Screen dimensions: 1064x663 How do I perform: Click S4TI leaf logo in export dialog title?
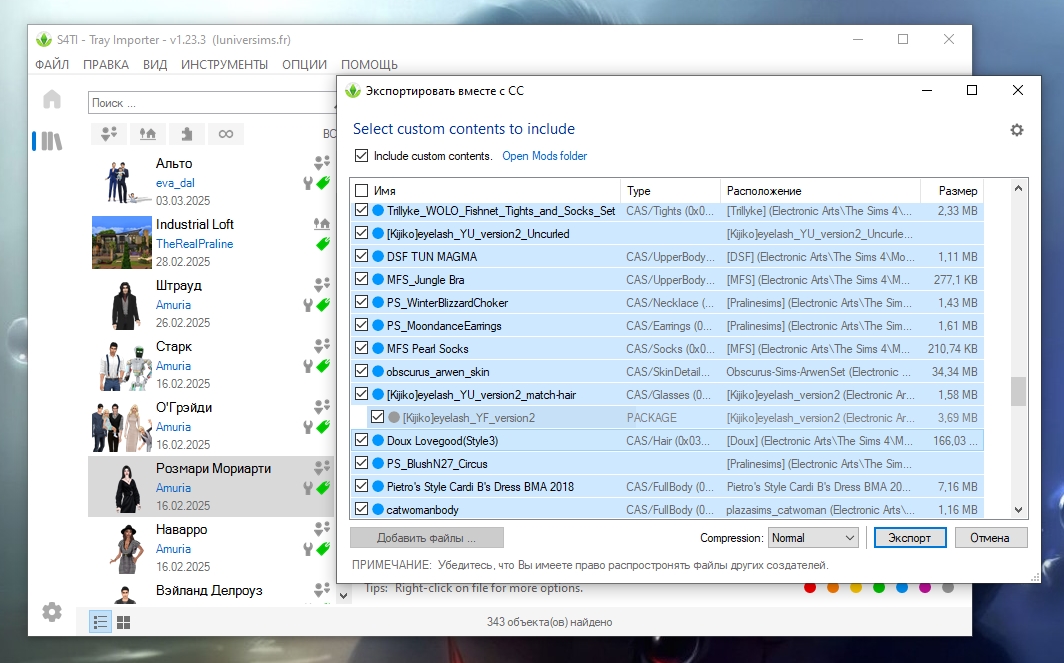[353, 91]
